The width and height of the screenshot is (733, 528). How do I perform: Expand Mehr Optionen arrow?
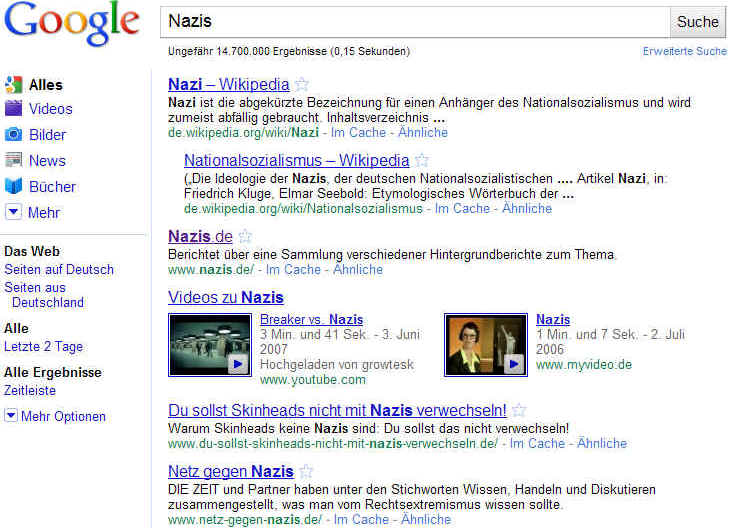coord(11,415)
